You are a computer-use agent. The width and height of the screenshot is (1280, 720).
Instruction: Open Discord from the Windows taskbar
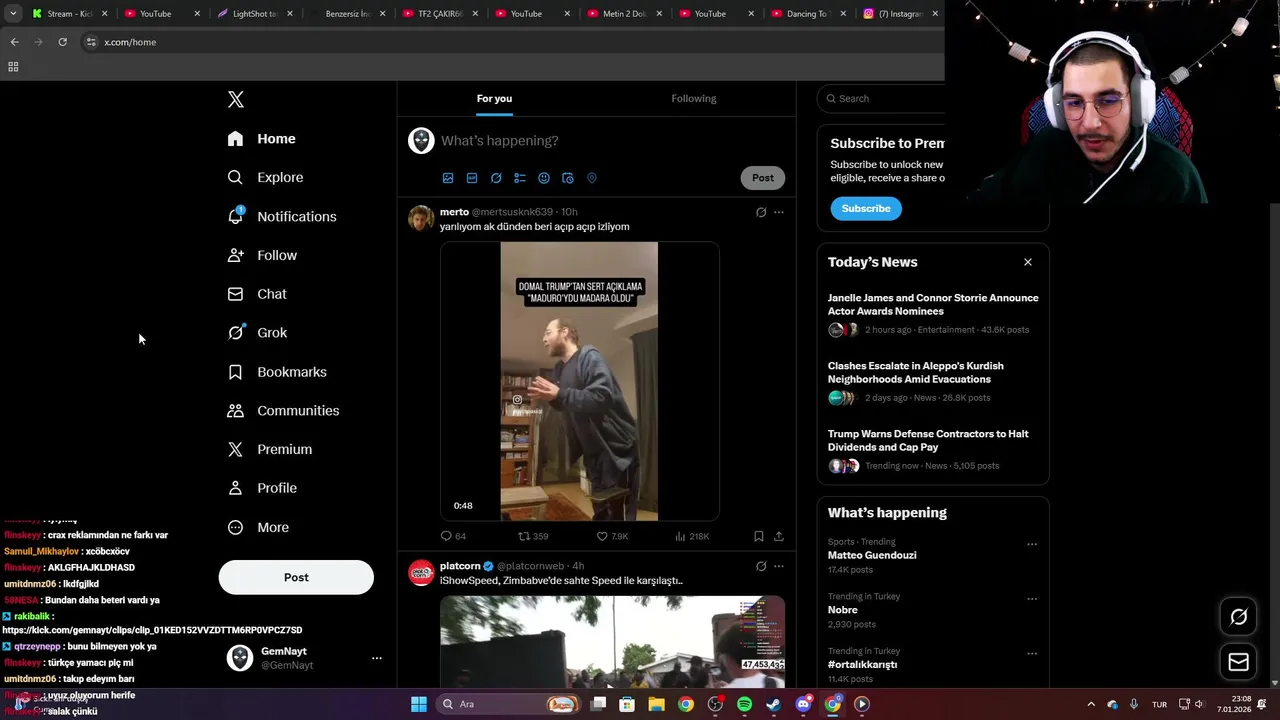click(803, 704)
